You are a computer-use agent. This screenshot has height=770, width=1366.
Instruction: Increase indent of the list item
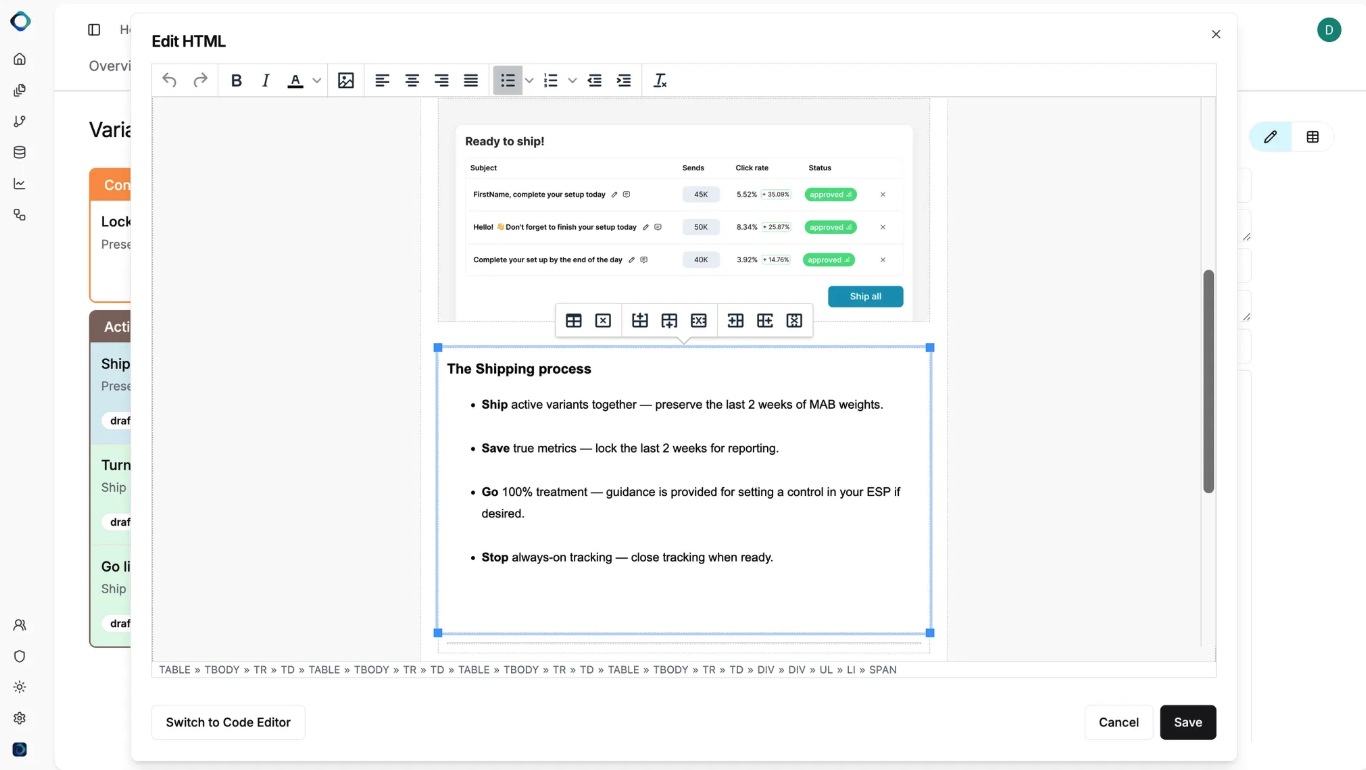(624, 81)
